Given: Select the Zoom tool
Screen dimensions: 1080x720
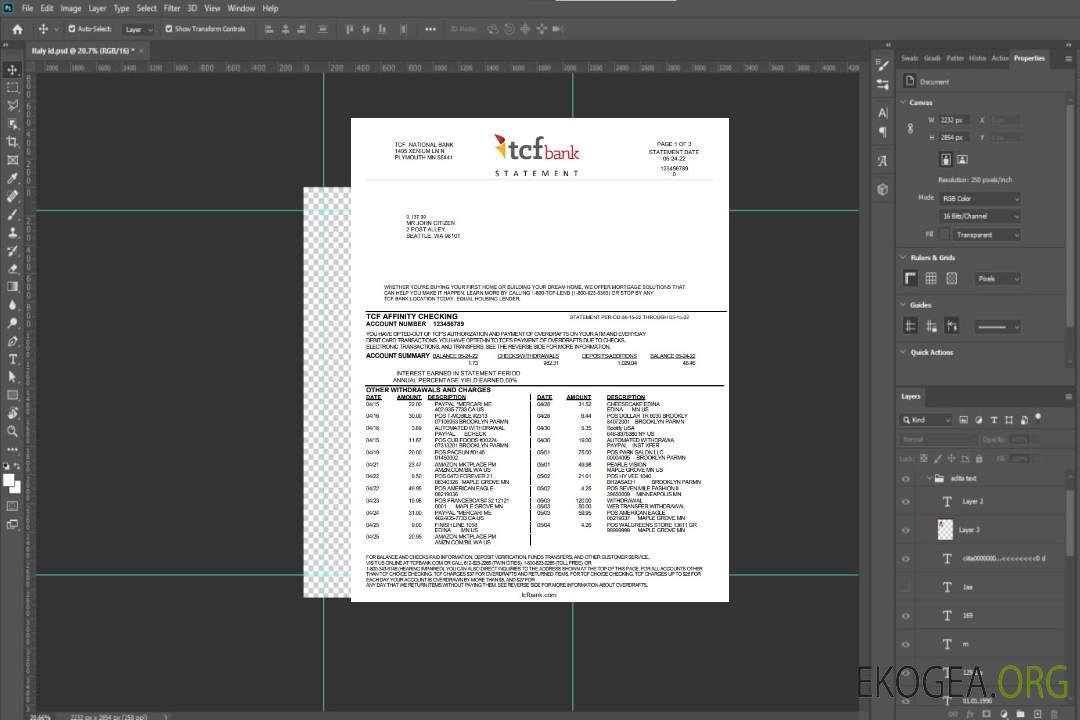Looking at the screenshot, I should click(x=12, y=431).
